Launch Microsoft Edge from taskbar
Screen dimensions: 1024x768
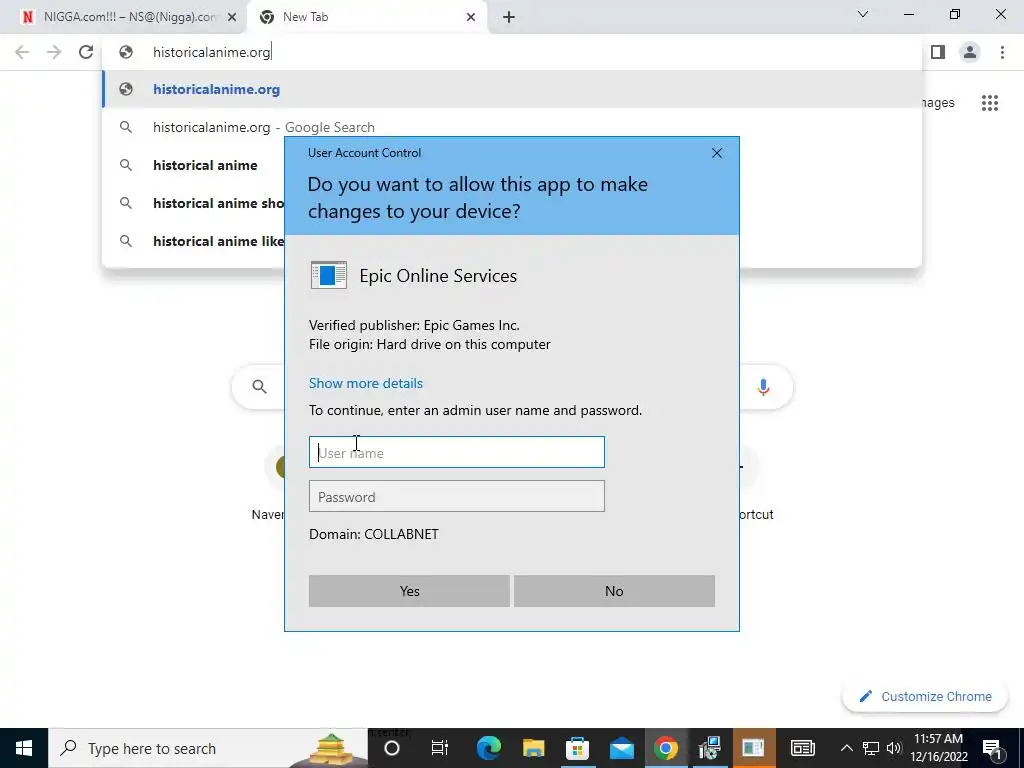click(x=488, y=748)
